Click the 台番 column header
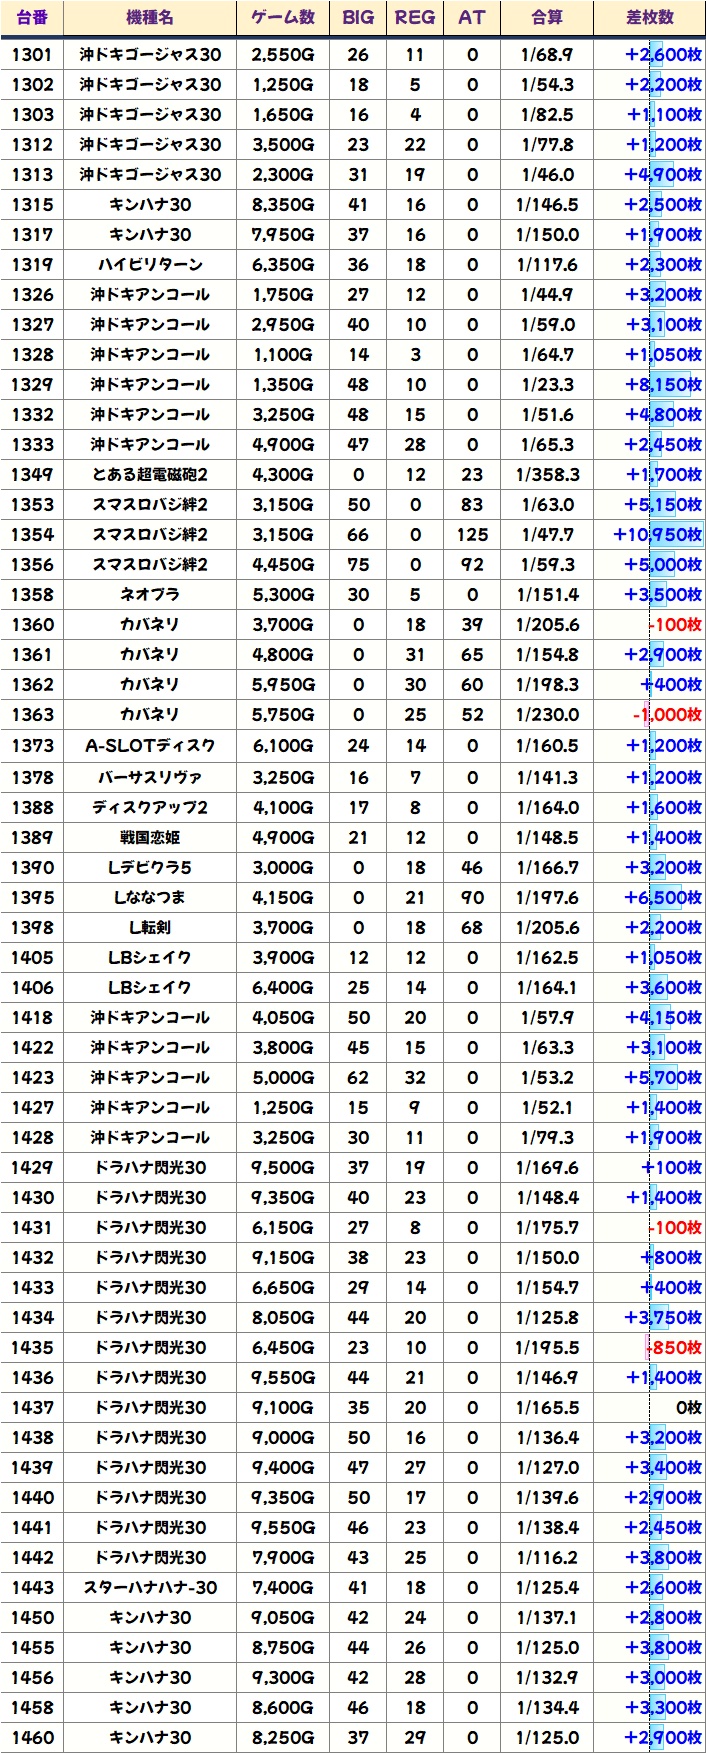706x1753 pixels. [32, 17]
